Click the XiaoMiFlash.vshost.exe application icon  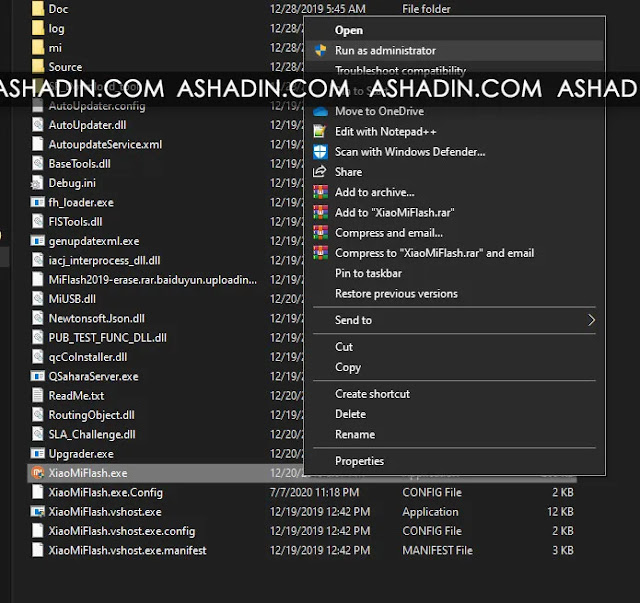click(38, 512)
